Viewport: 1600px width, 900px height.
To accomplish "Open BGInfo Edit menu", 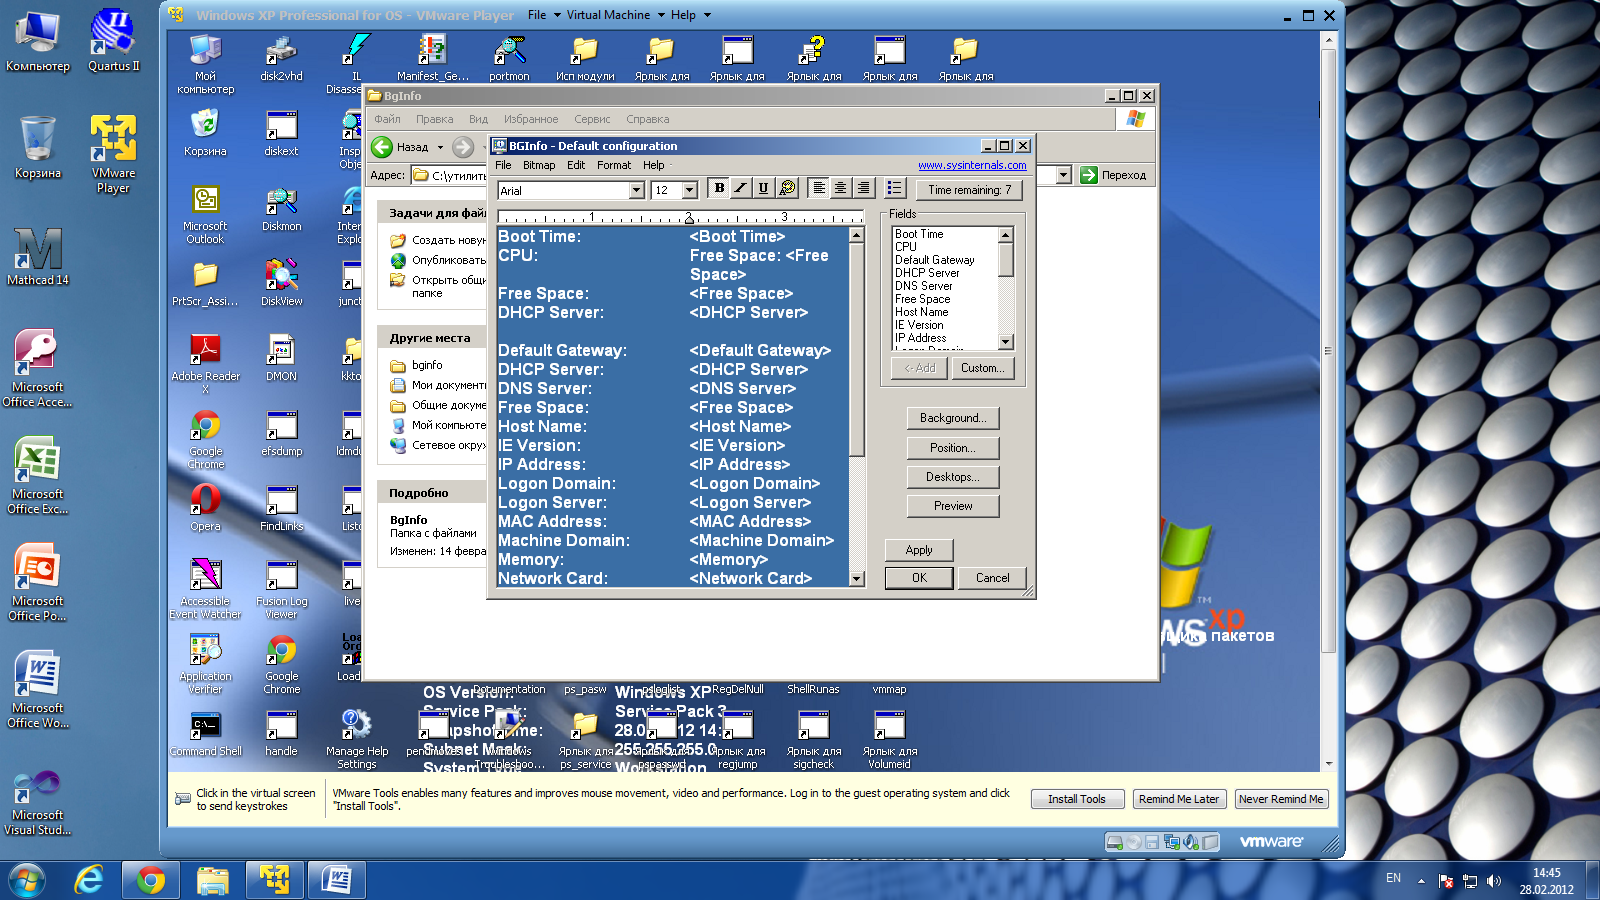I will click(x=576, y=165).
